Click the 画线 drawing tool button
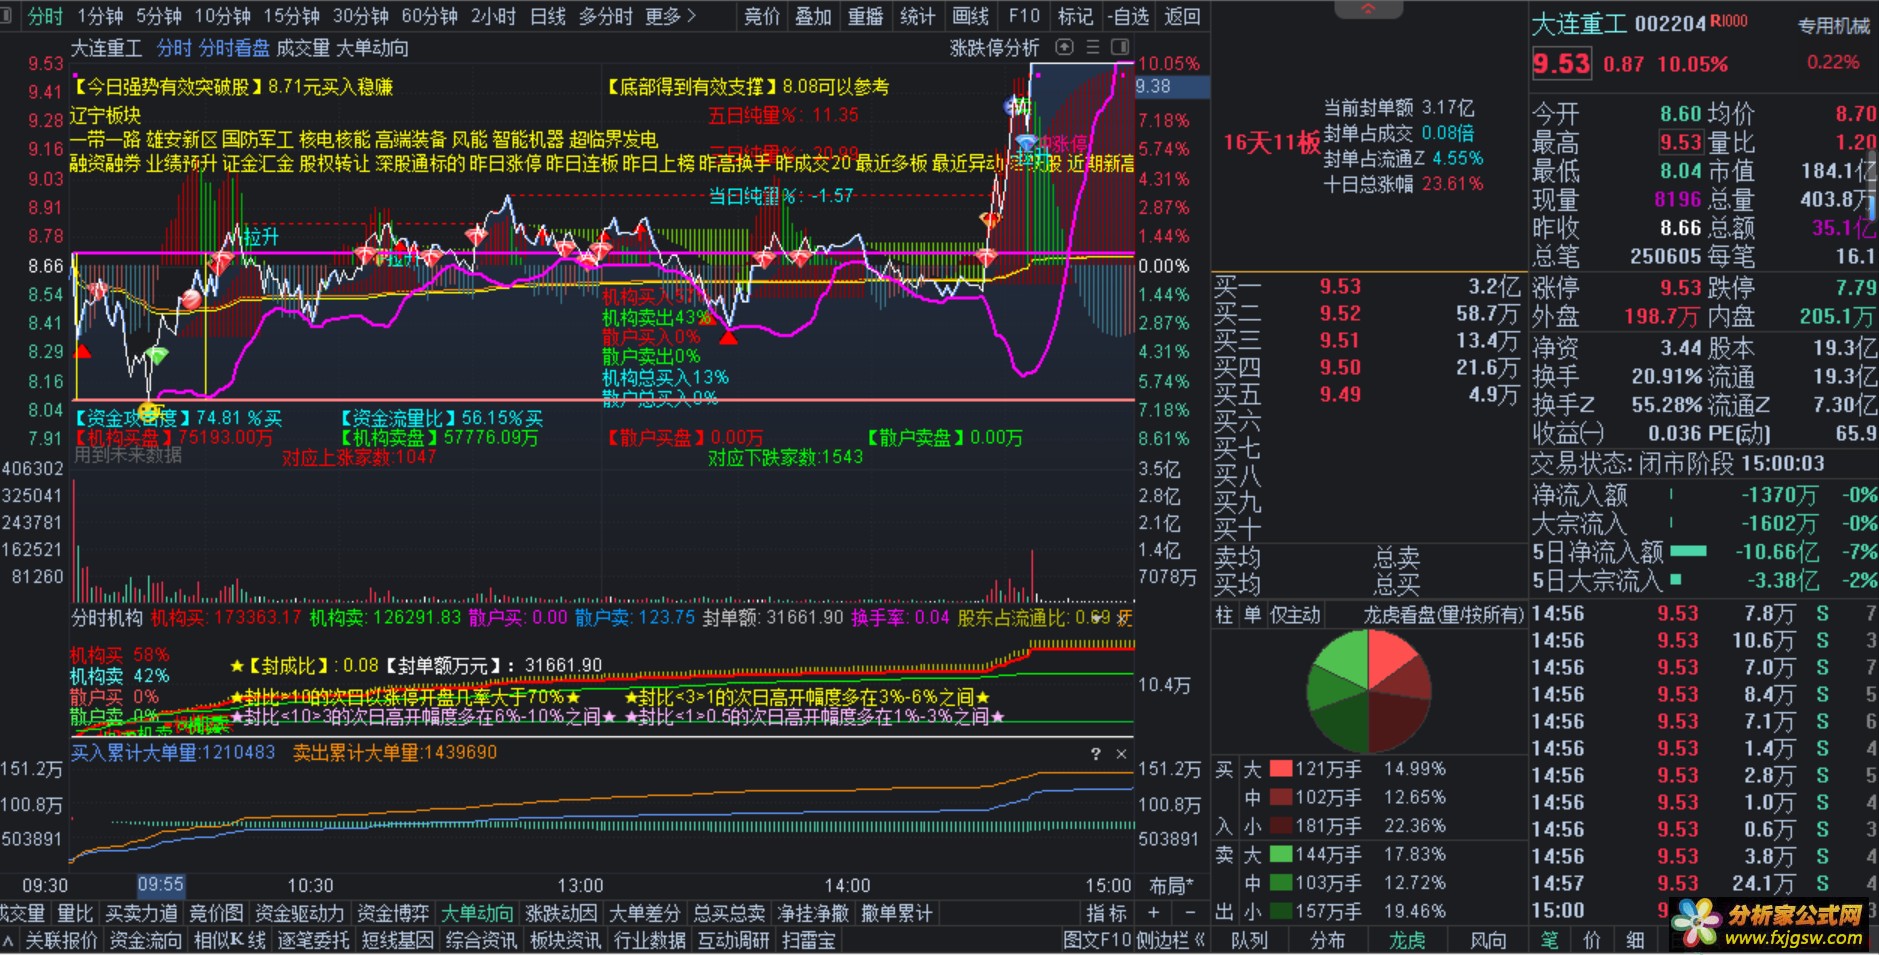 pos(971,16)
